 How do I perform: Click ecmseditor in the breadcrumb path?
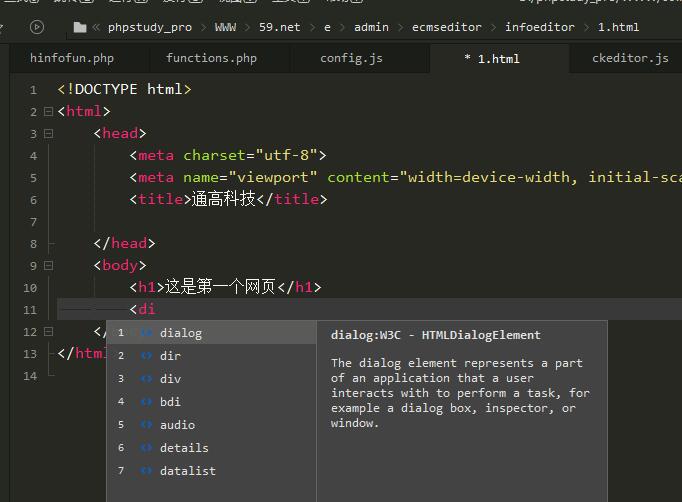pyautogui.click(x=446, y=27)
